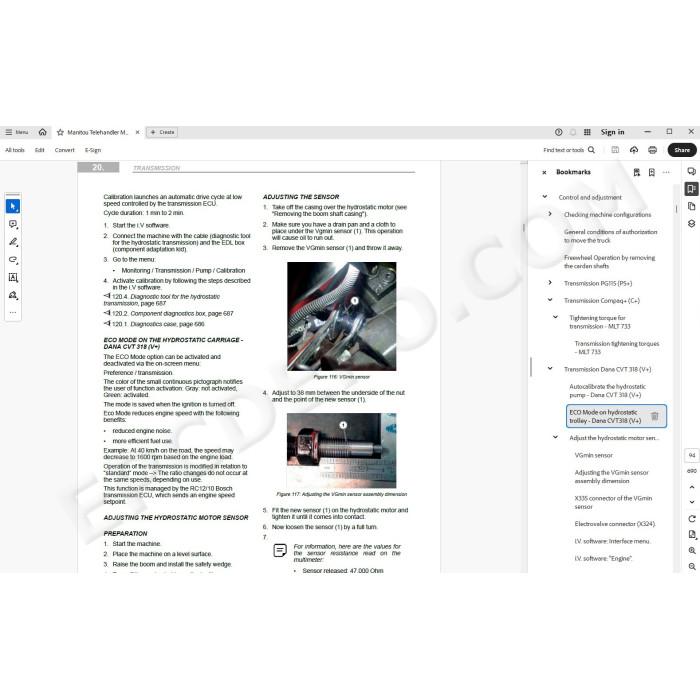Collapse Transmission Compaq+ (C+) bookmark
This screenshot has width=700, height=700.
click(550, 300)
